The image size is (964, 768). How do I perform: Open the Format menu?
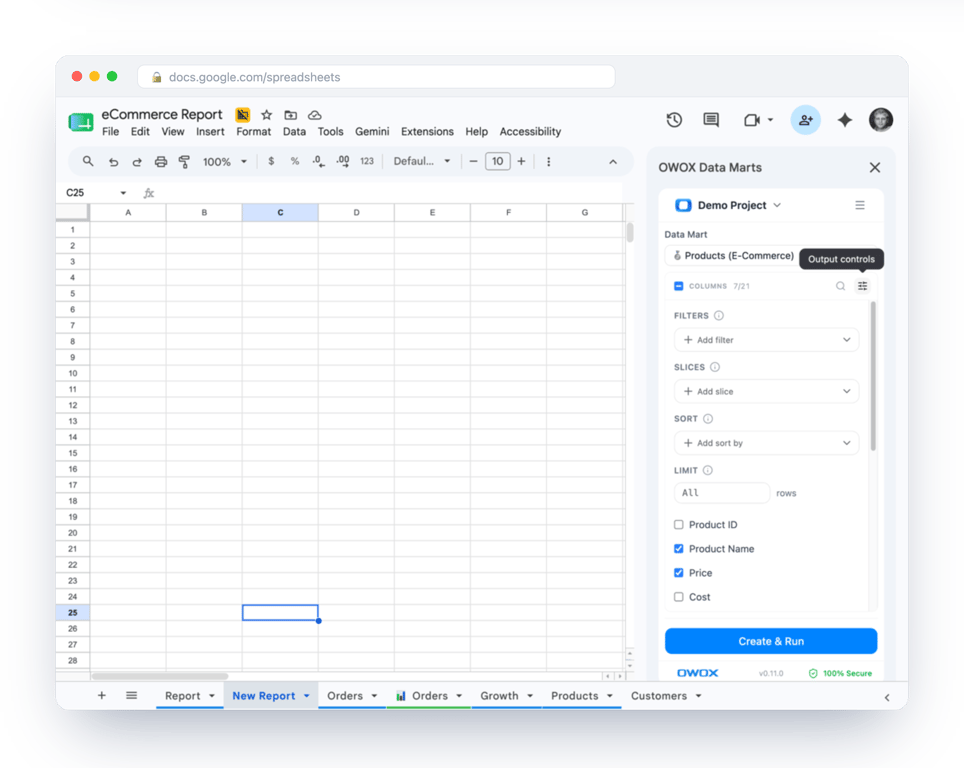pyautogui.click(x=253, y=132)
